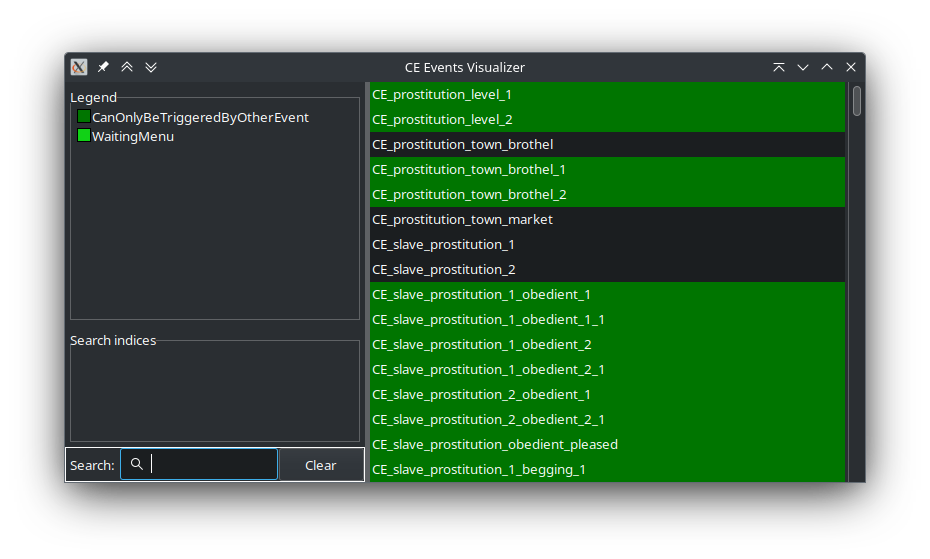The height and width of the screenshot is (559, 930).
Task: Click the double down chevron icon
Action: pos(151,67)
